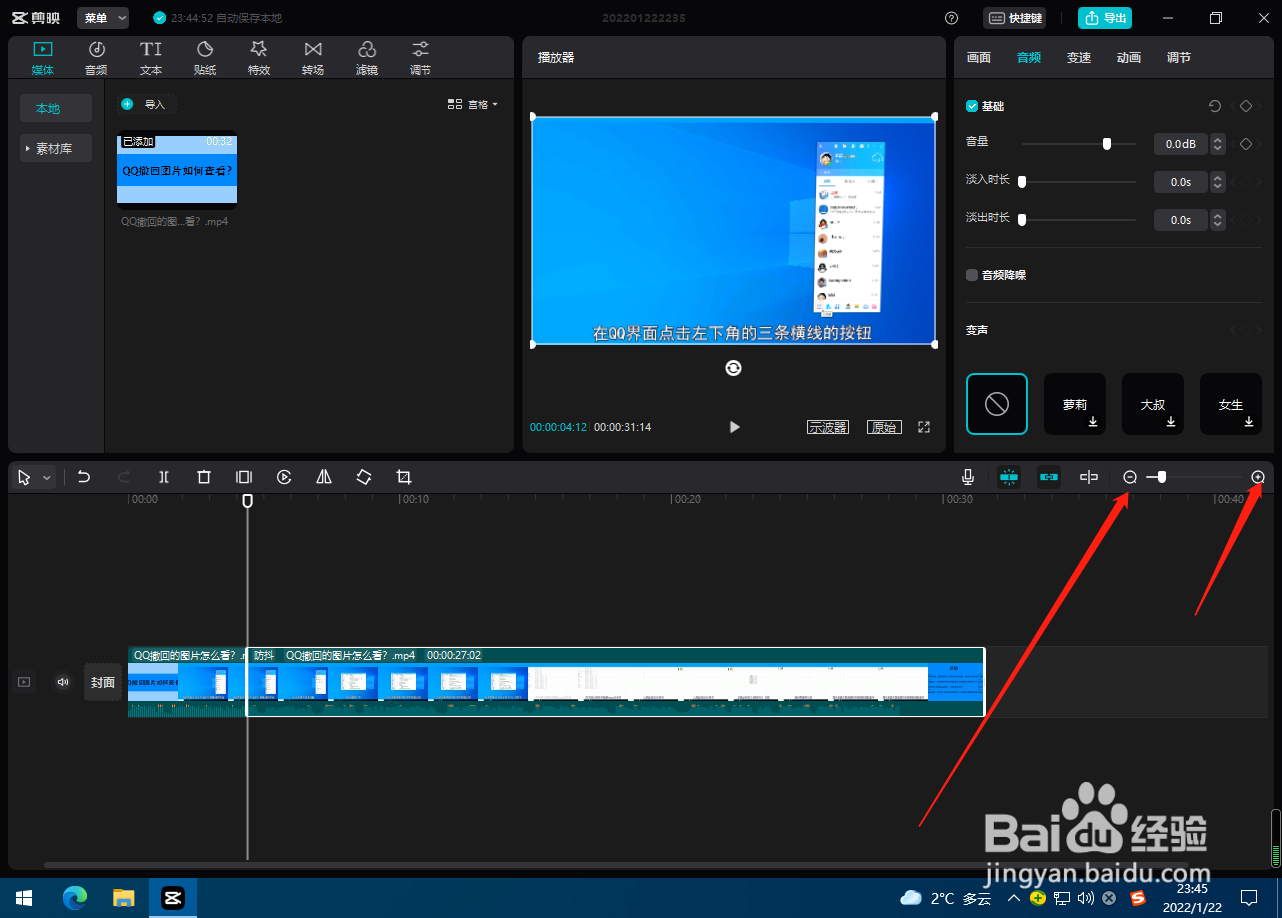Viewport: 1282px width, 918px height.
Task: Enable the 音频降噪 noise reduction checkbox
Action: coord(972,275)
